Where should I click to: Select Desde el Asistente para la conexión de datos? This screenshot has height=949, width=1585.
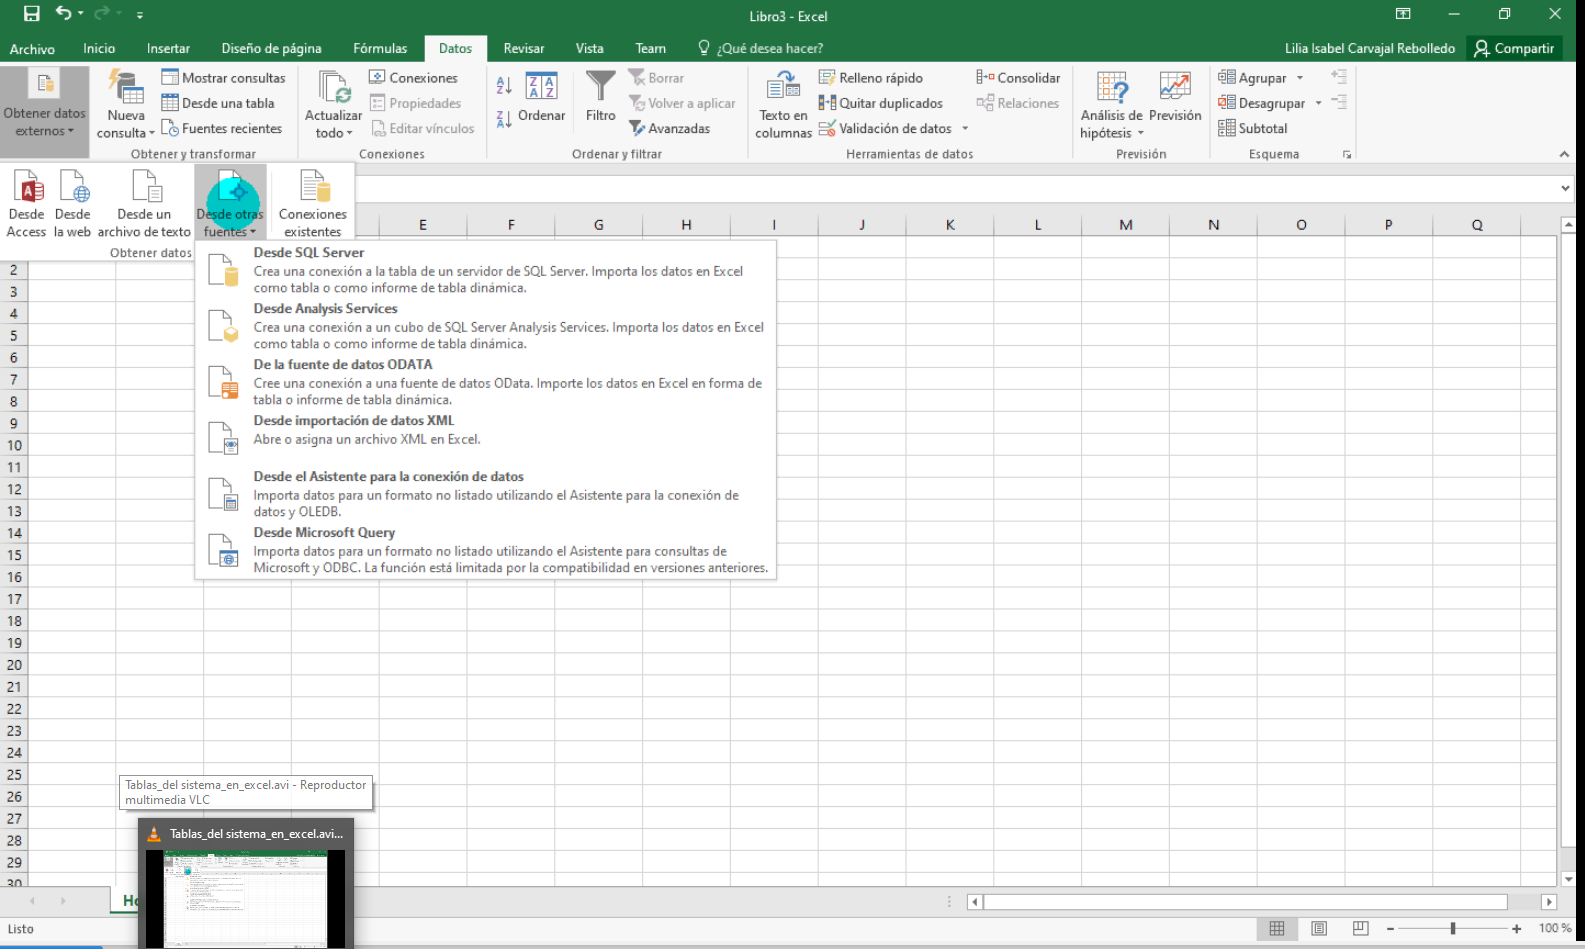click(x=486, y=494)
